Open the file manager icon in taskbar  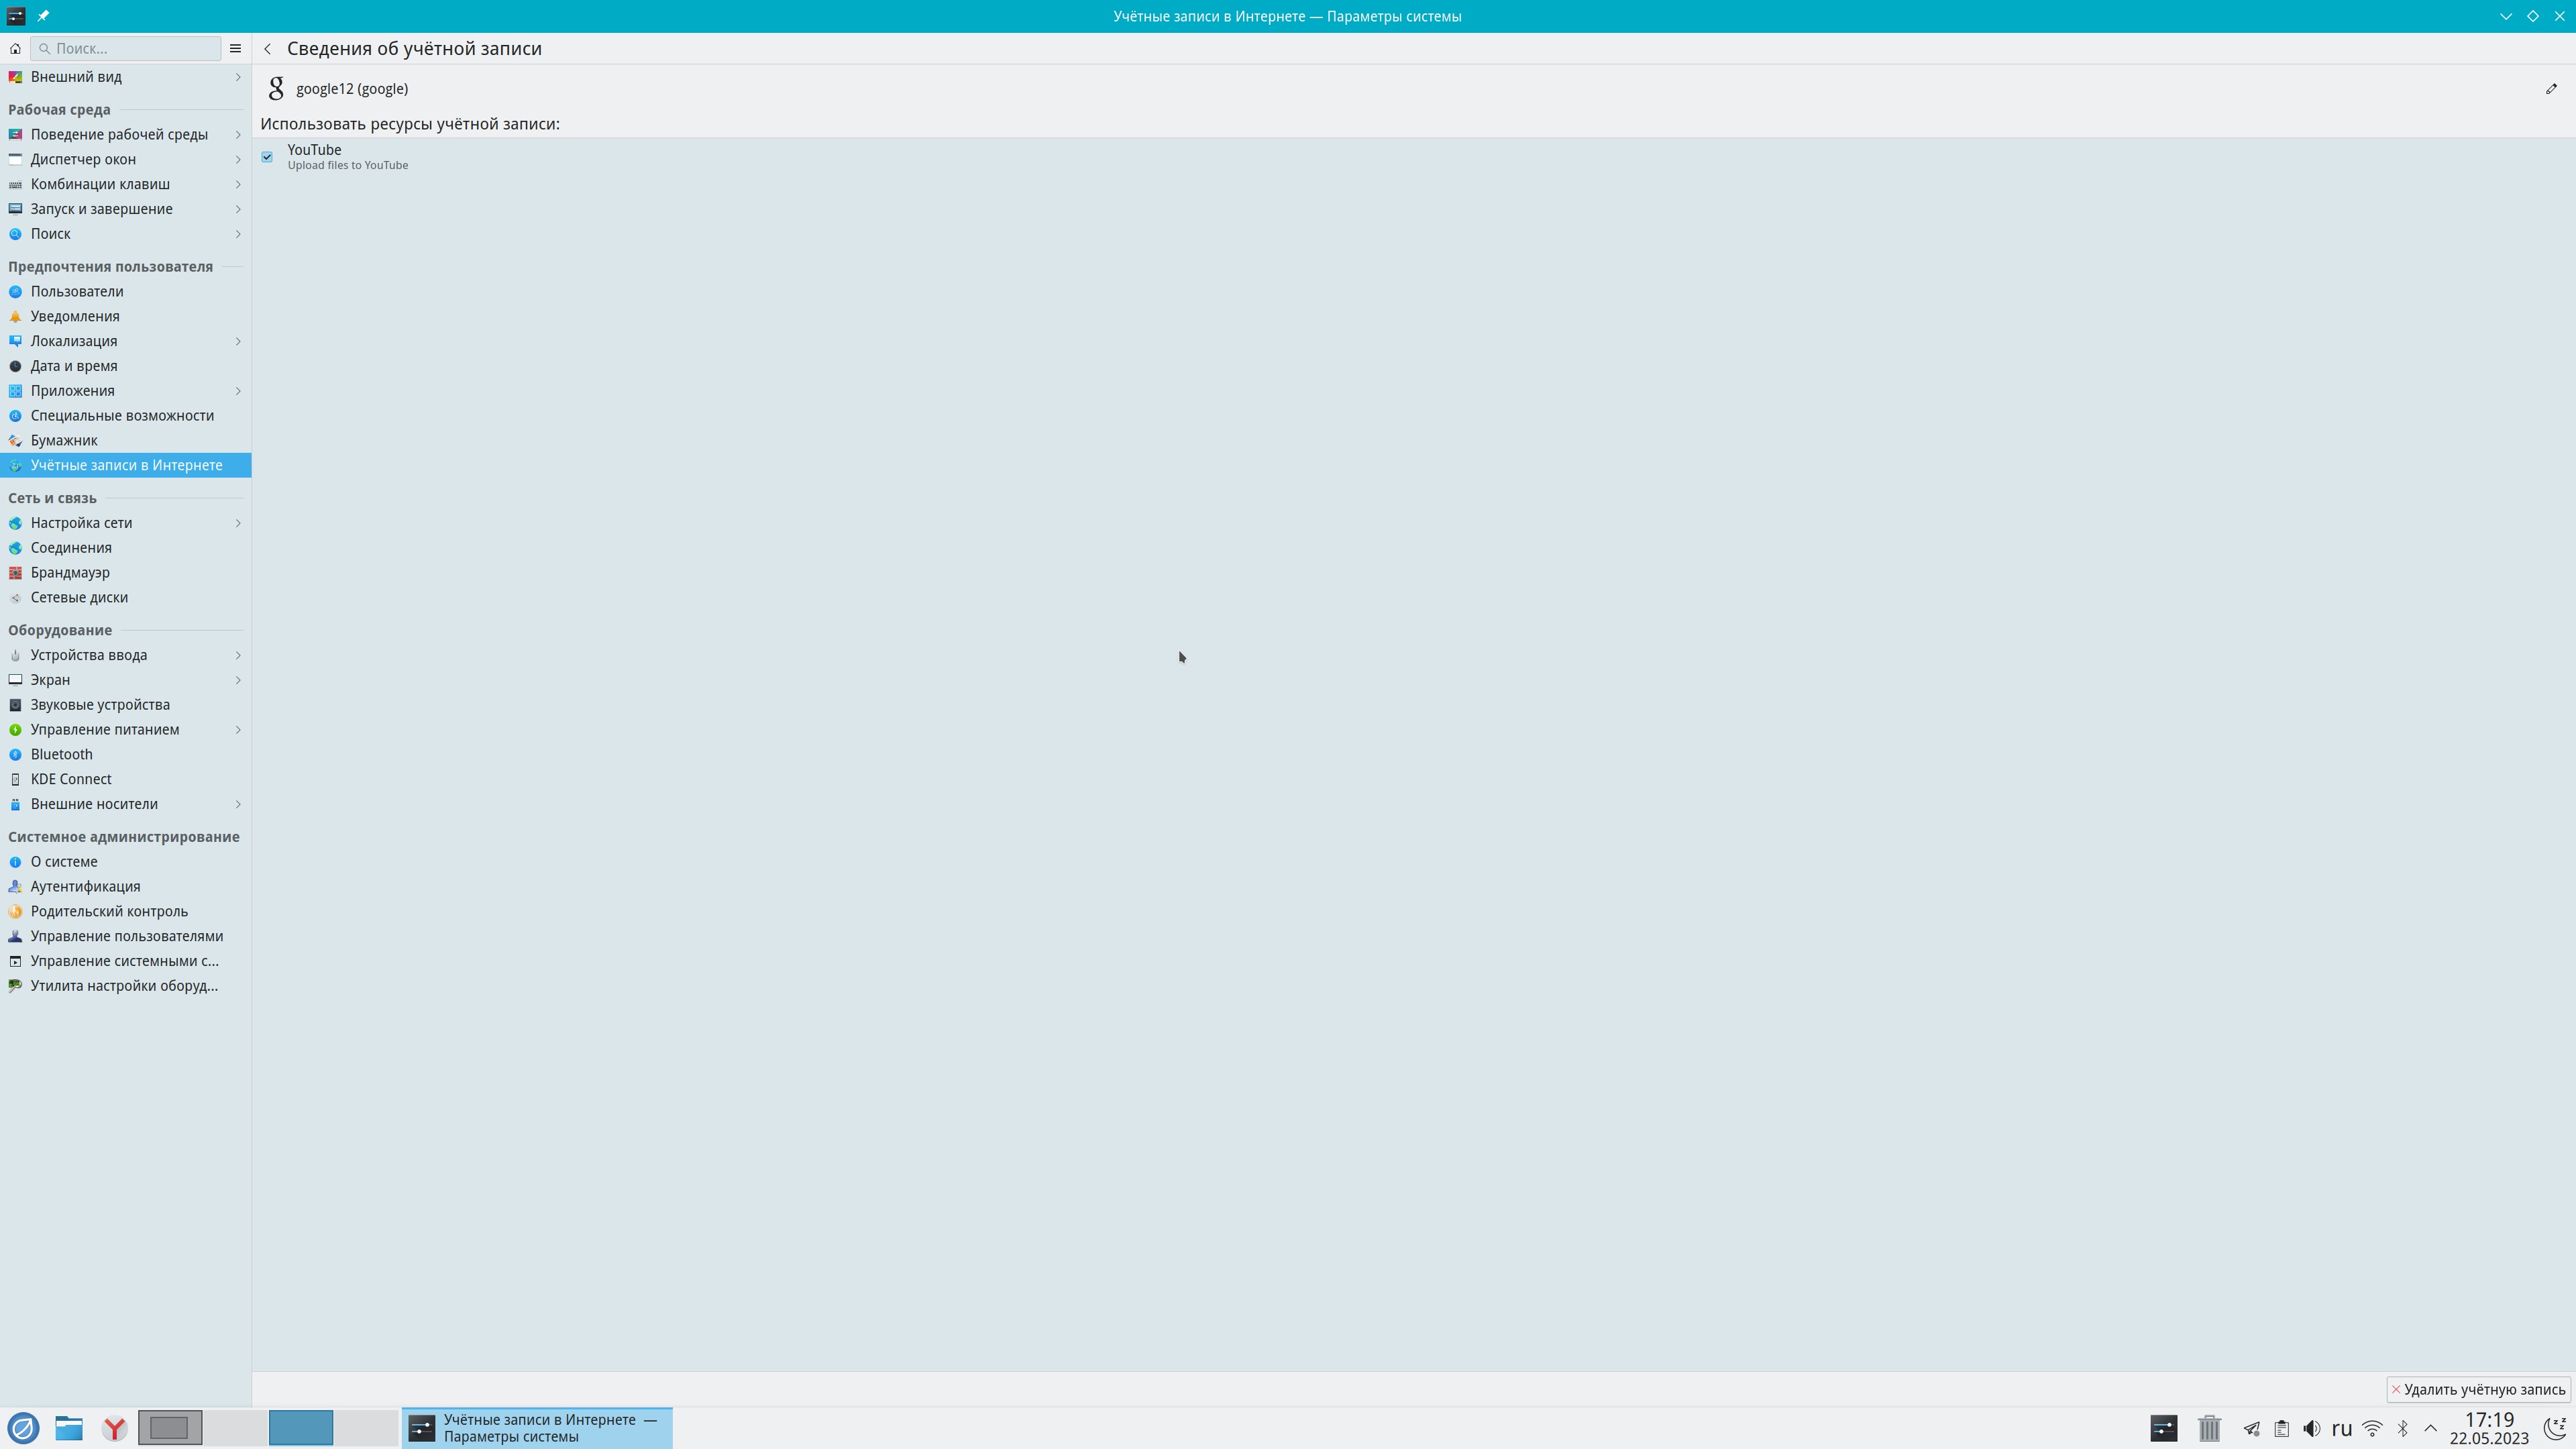[x=69, y=1428]
